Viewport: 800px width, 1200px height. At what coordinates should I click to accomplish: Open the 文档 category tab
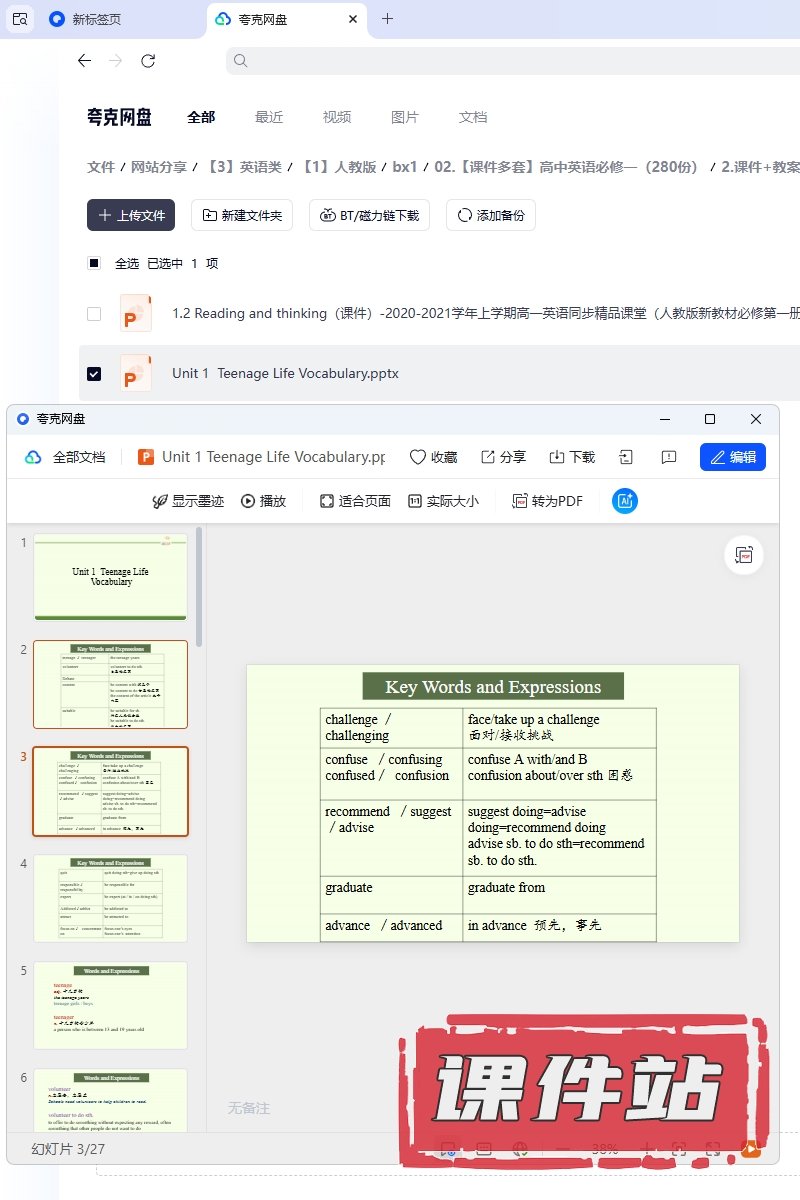tap(473, 117)
